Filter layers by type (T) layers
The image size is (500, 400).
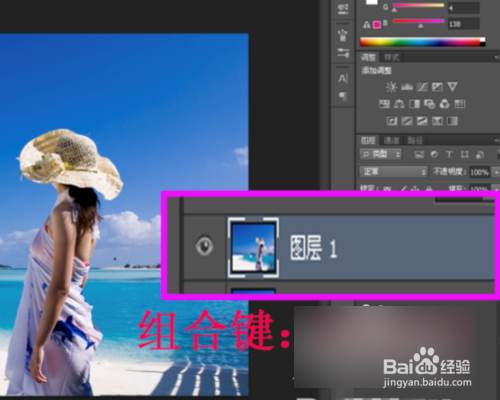pyautogui.click(x=449, y=154)
